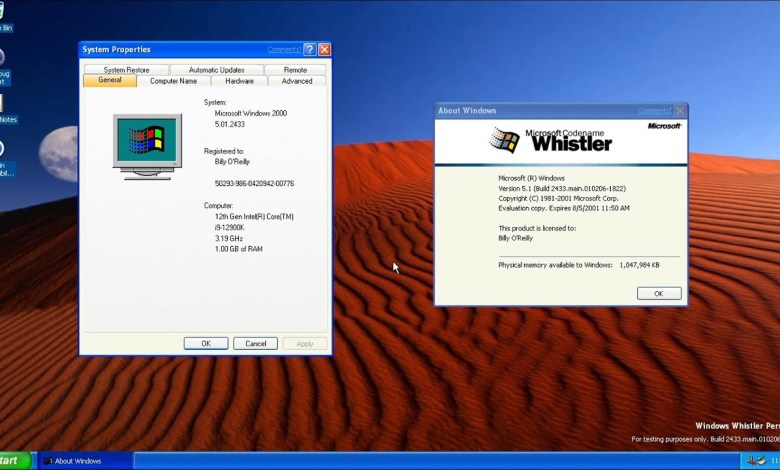Click the product ID 50293-986-0420942-00776
This screenshot has width=780, height=470.
point(254,184)
